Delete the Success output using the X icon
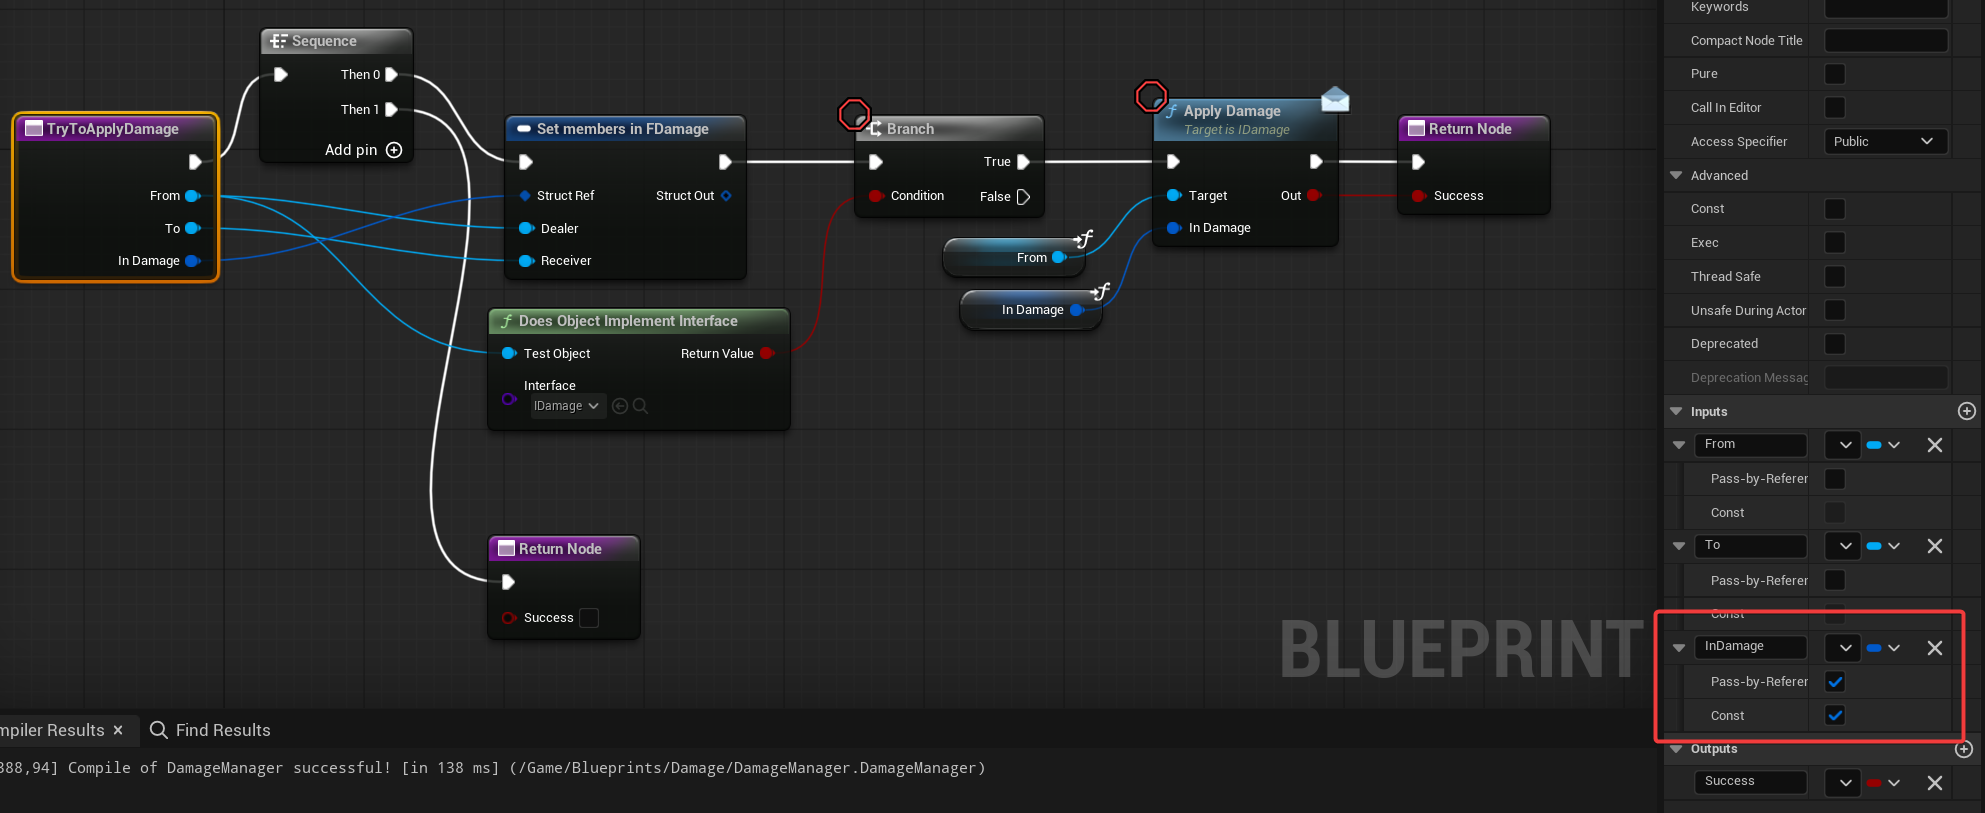1985x813 pixels. 1934,783
